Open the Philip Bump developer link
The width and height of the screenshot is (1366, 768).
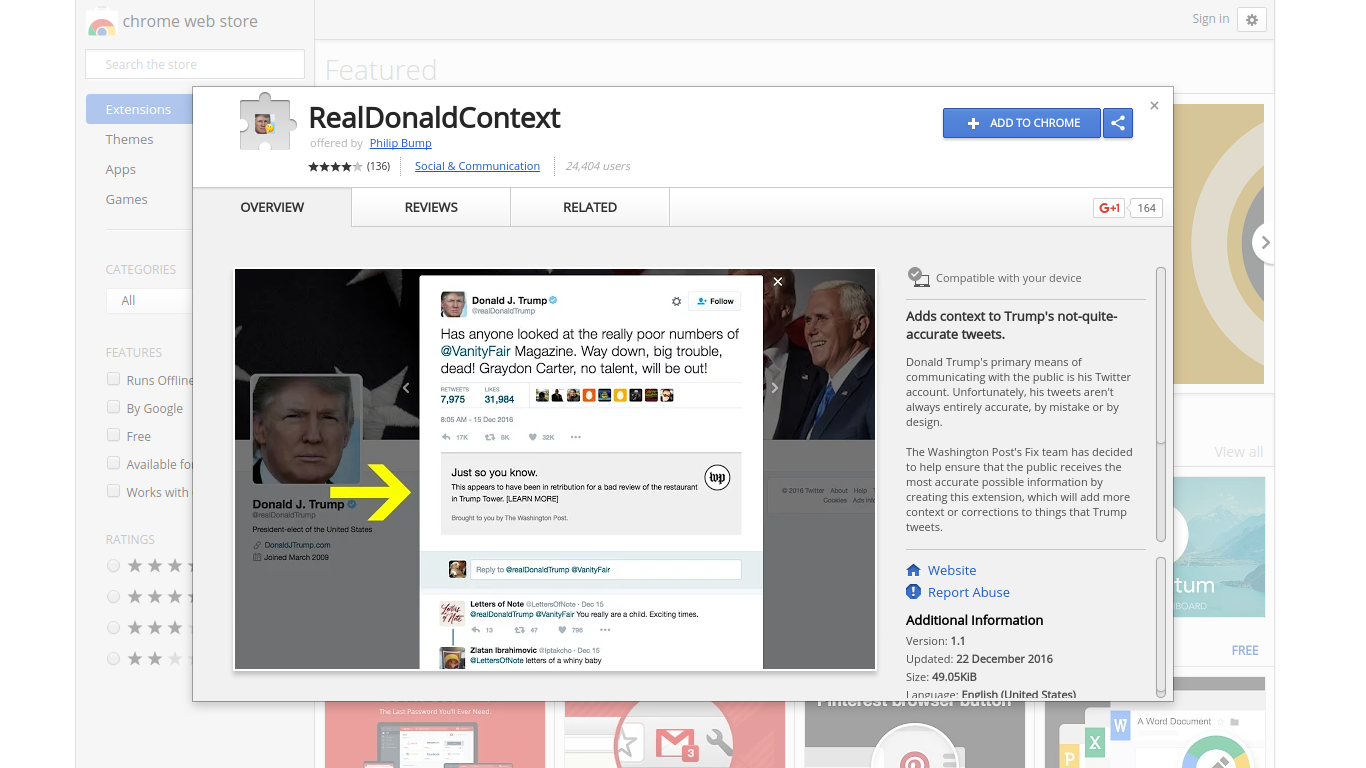click(401, 143)
